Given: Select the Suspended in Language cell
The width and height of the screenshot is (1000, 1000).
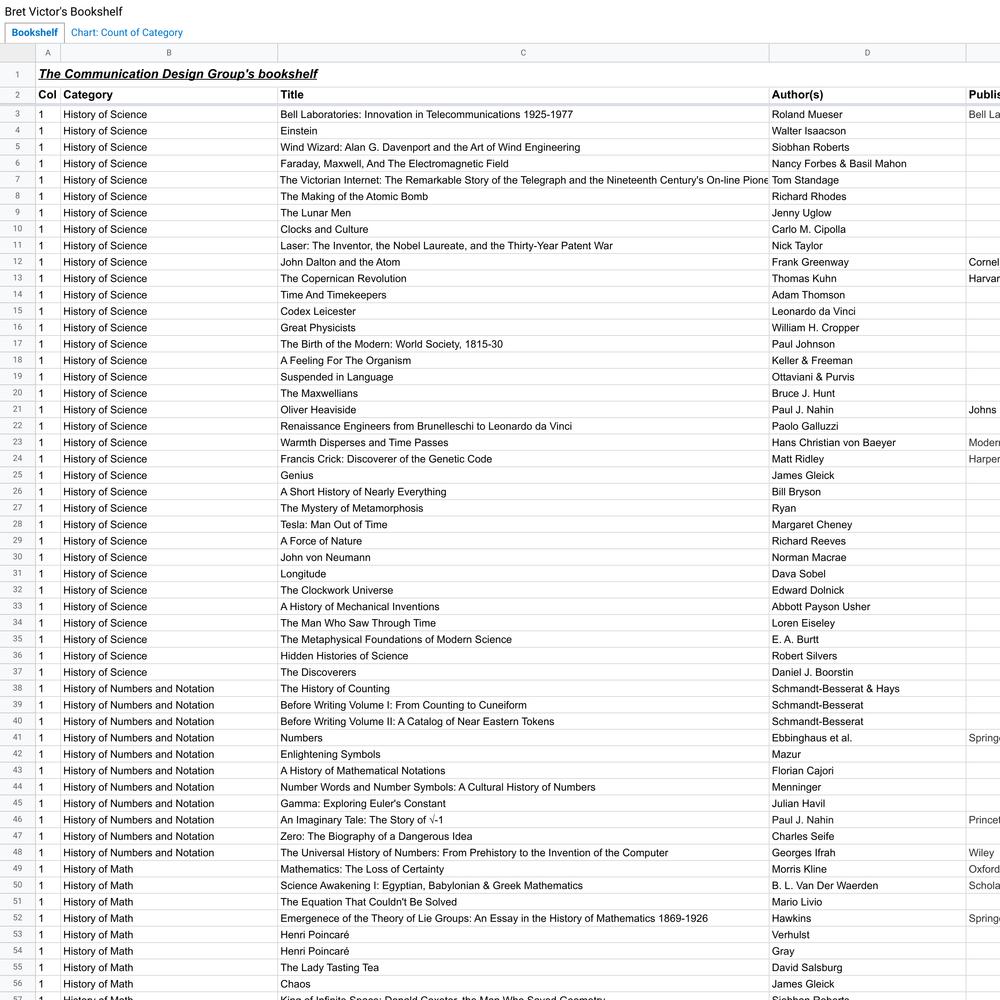Looking at the screenshot, I should [523, 377].
